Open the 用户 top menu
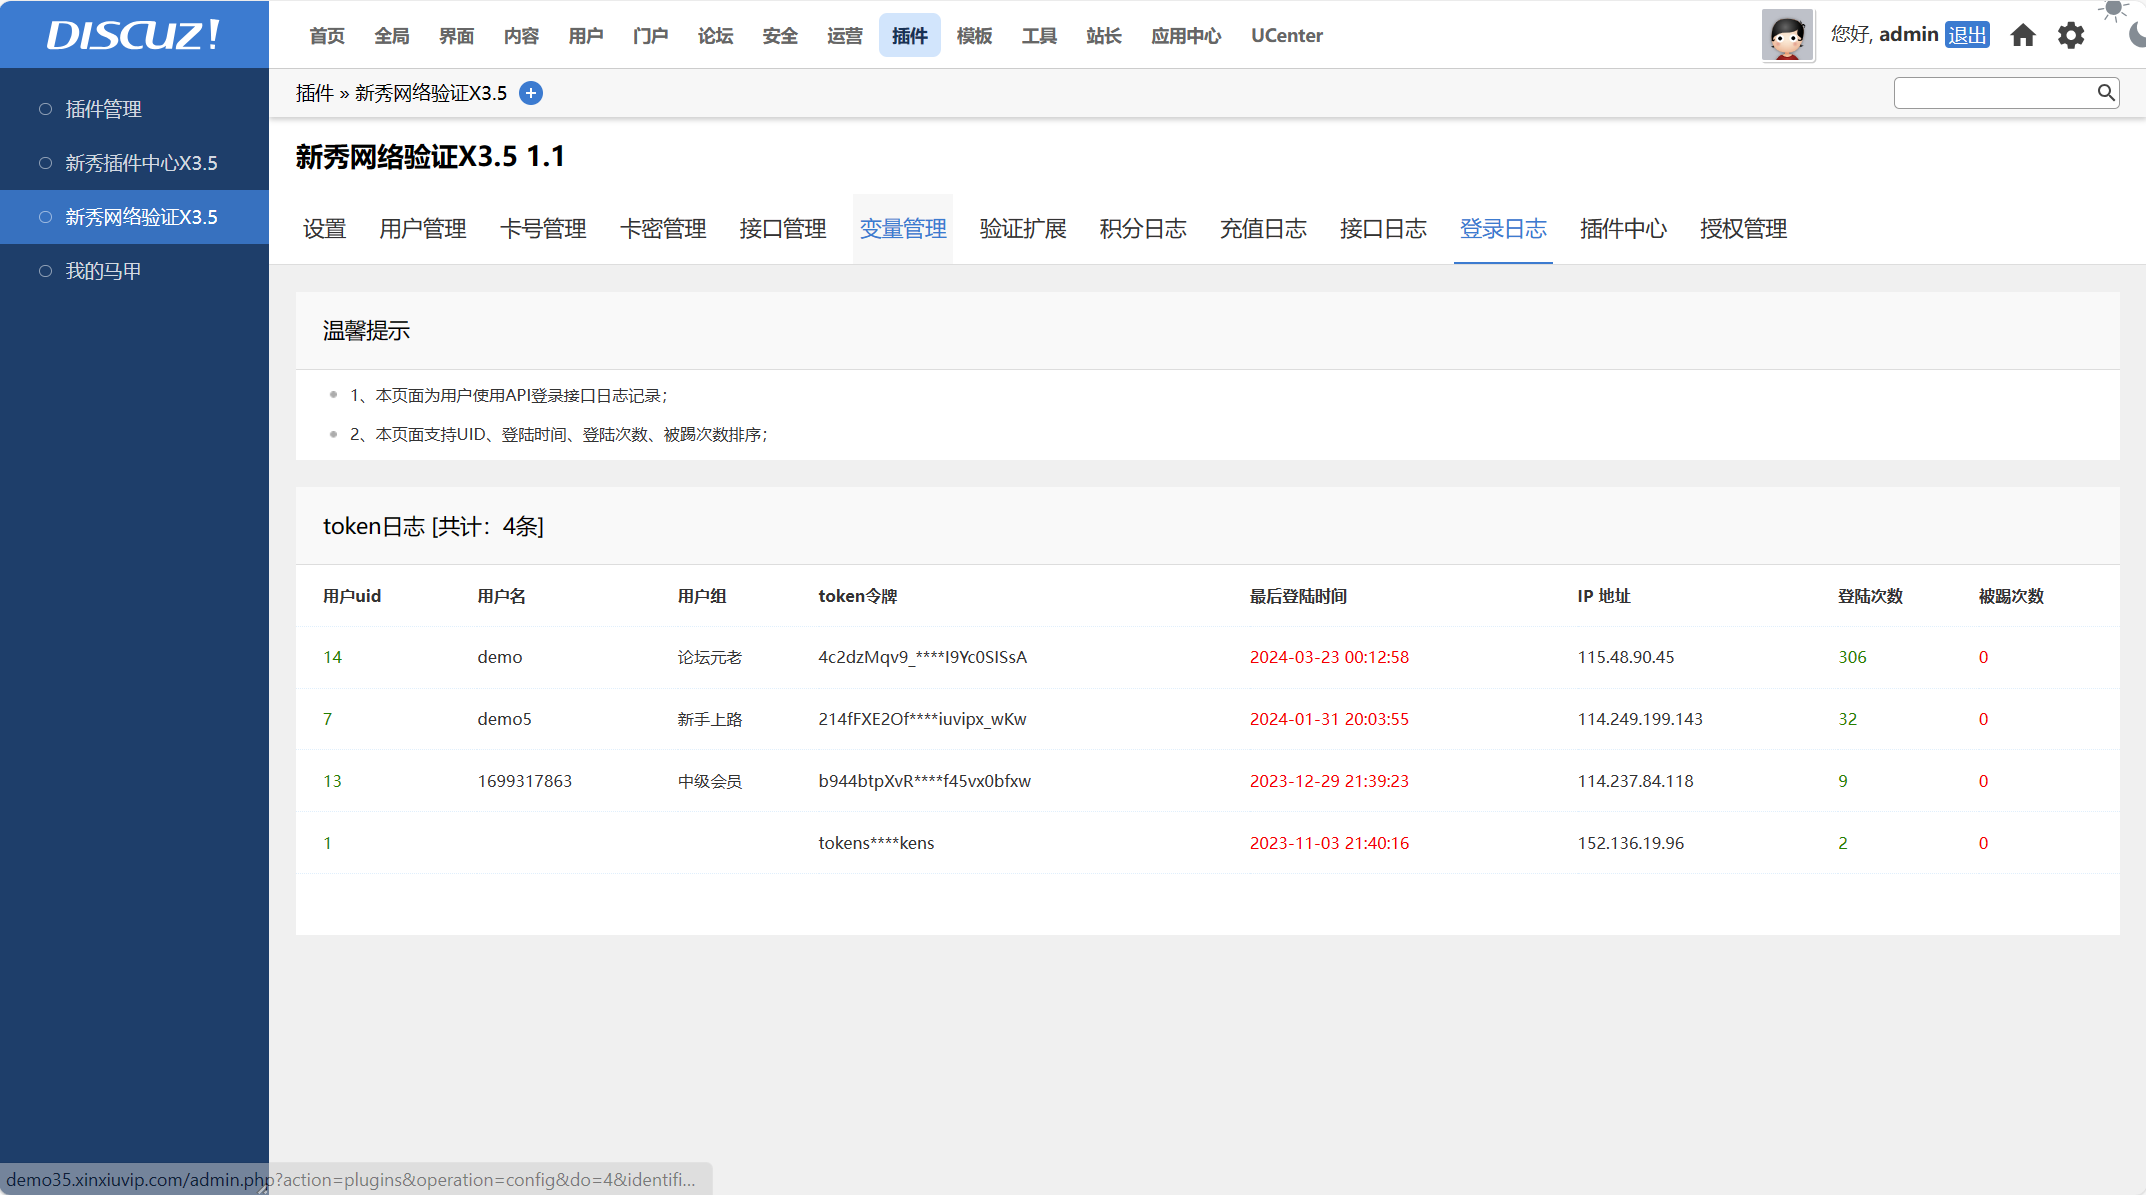 586,36
